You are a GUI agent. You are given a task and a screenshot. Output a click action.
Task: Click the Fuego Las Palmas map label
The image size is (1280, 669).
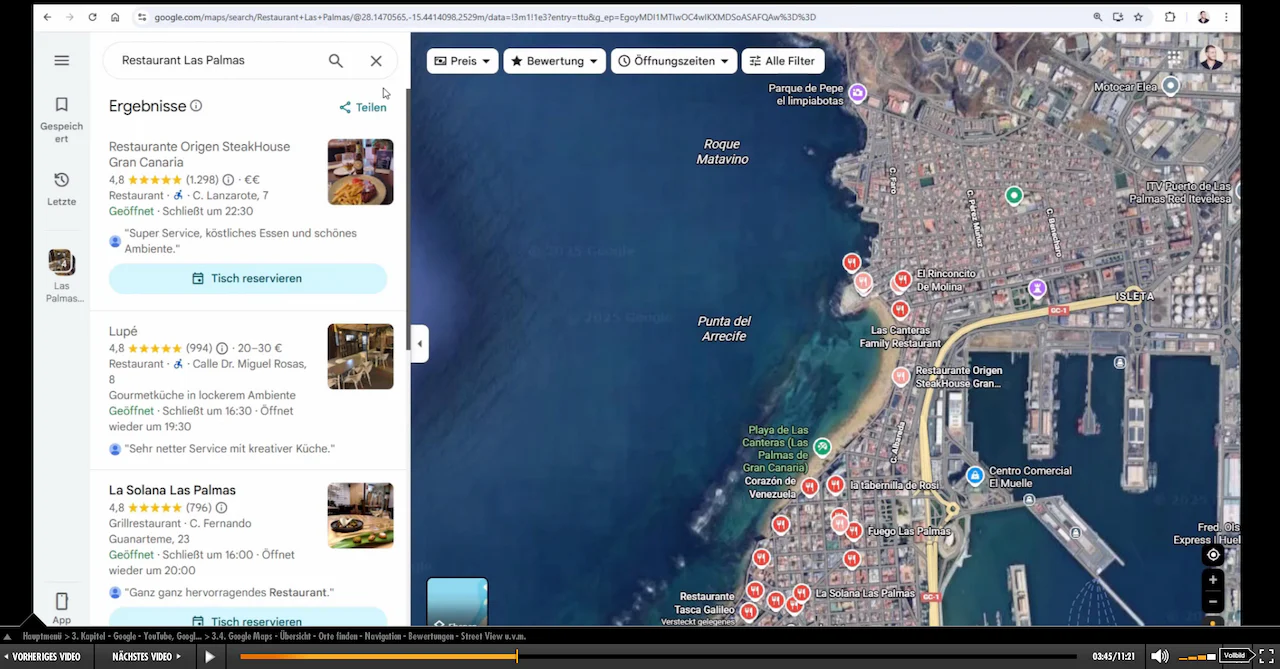point(909,532)
